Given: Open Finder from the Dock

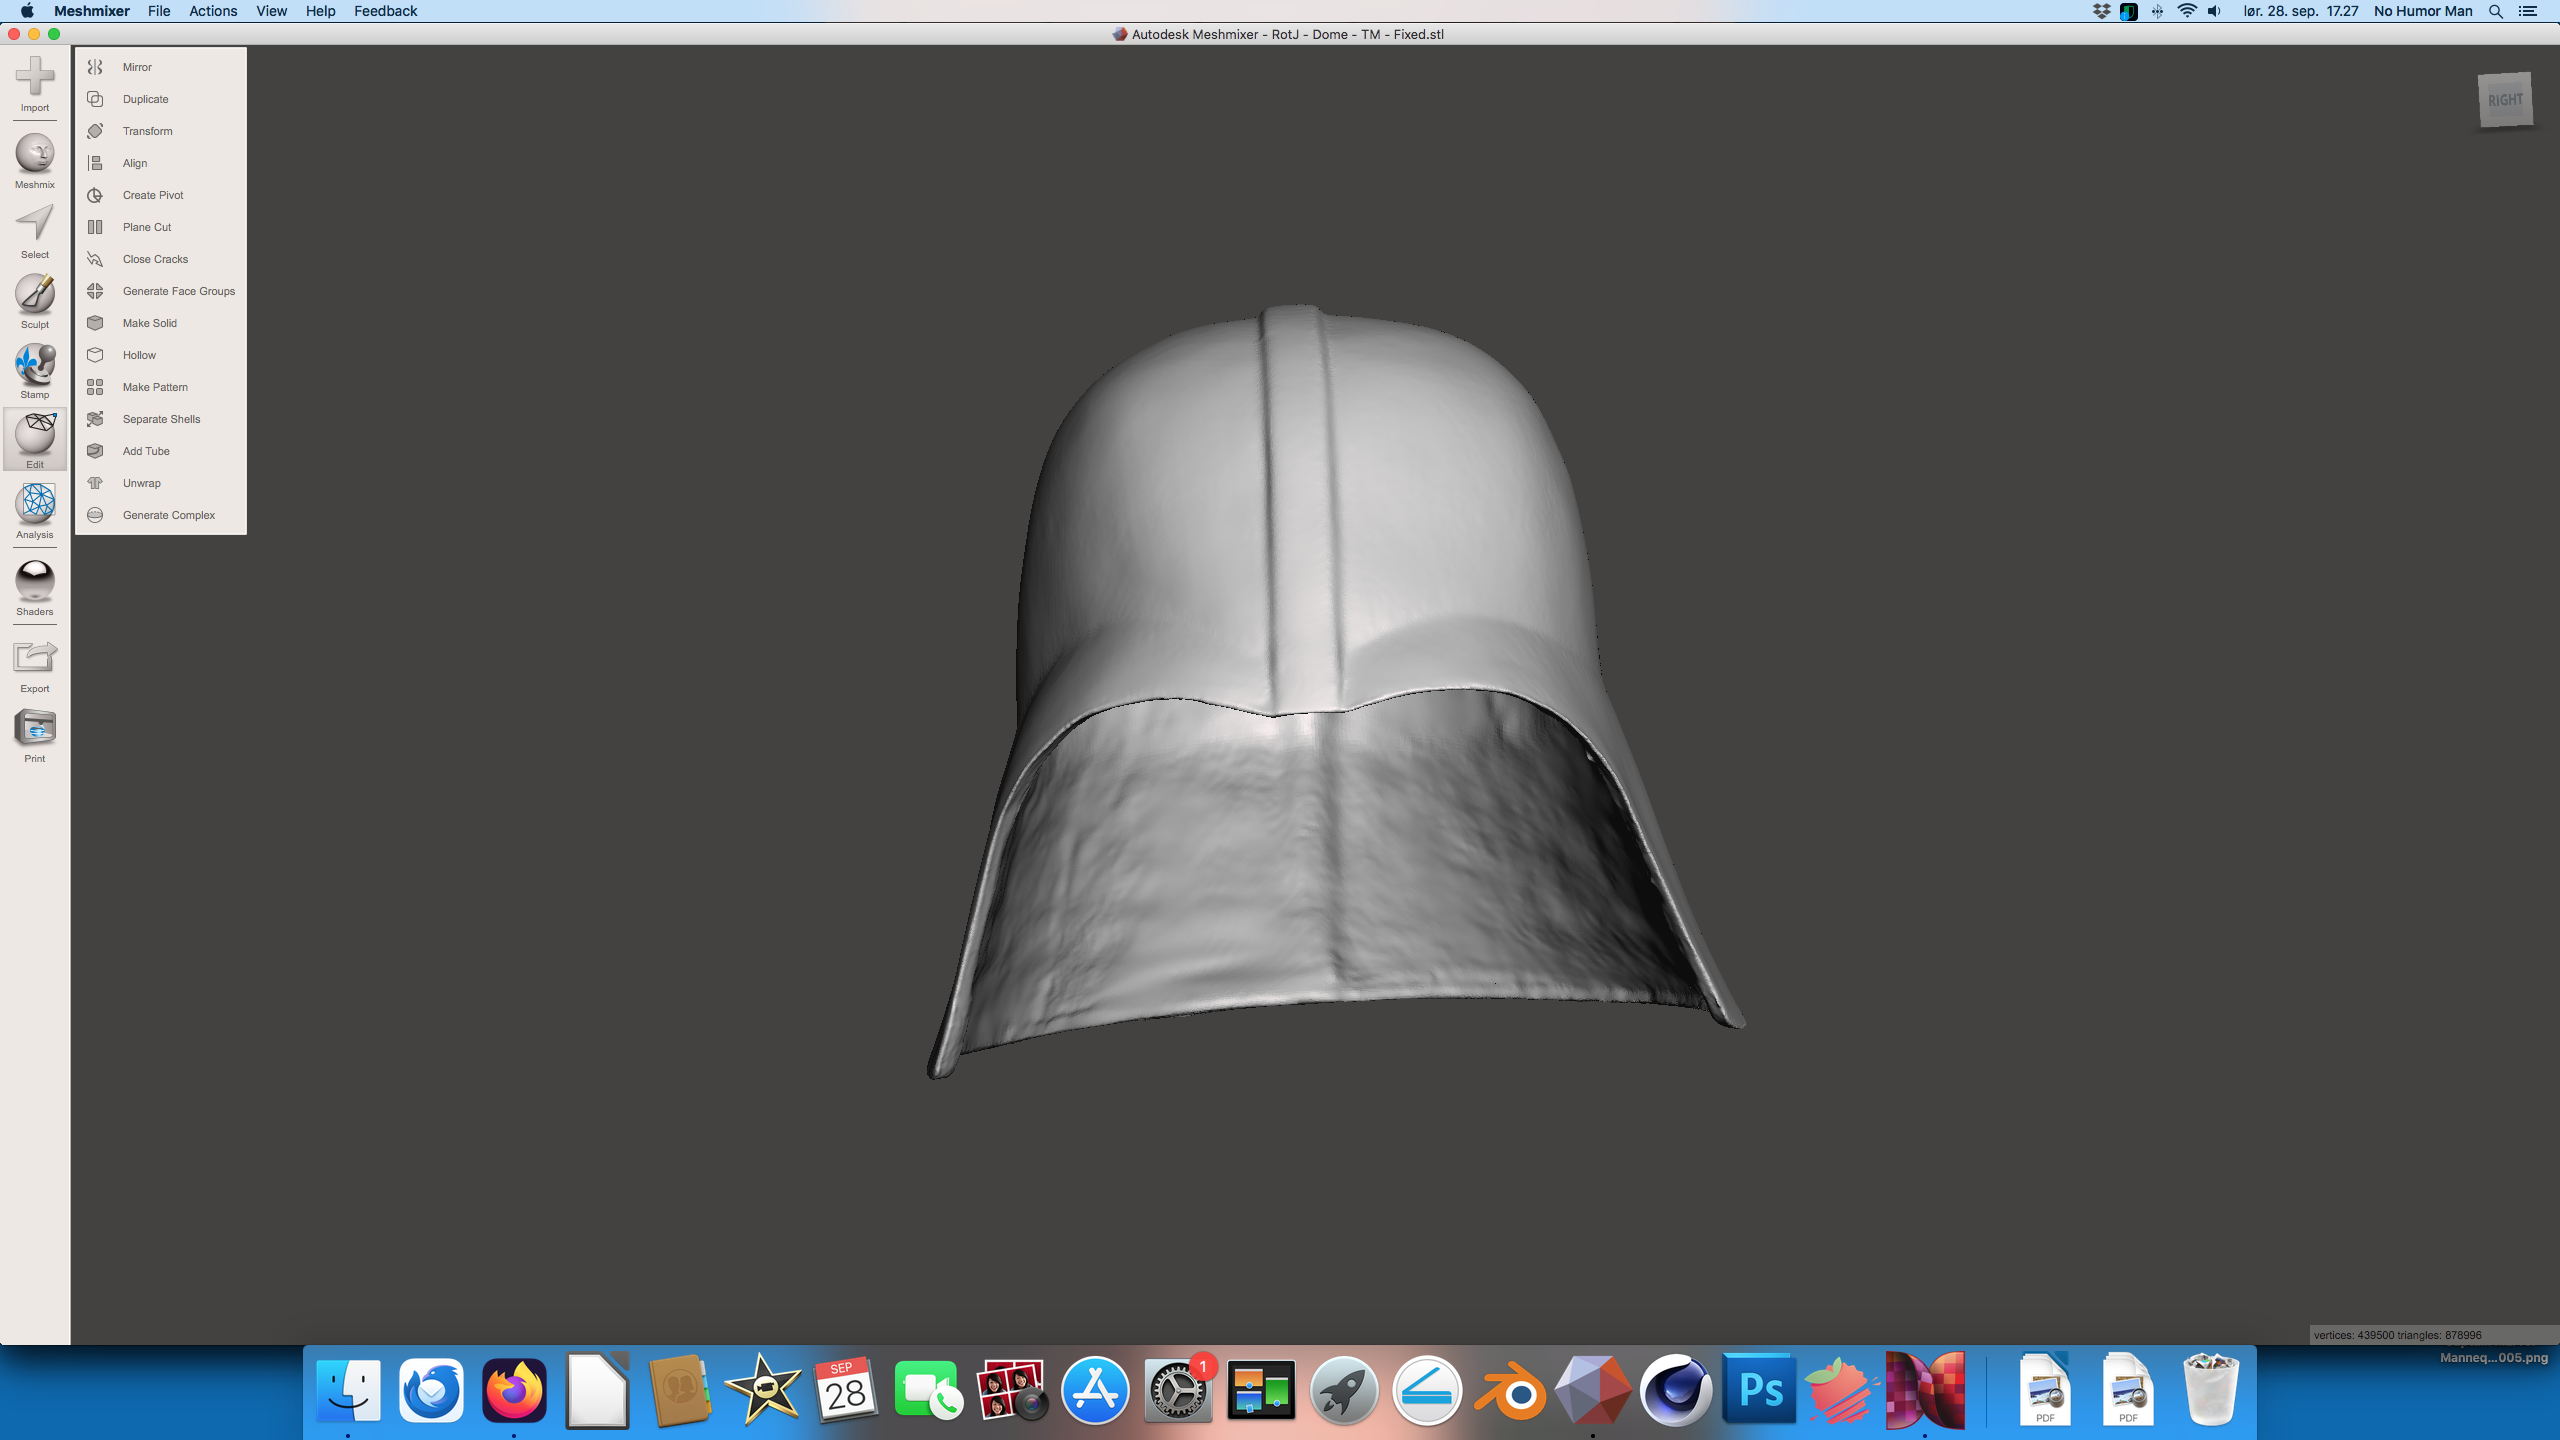Looking at the screenshot, I should pyautogui.click(x=348, y=1390).
